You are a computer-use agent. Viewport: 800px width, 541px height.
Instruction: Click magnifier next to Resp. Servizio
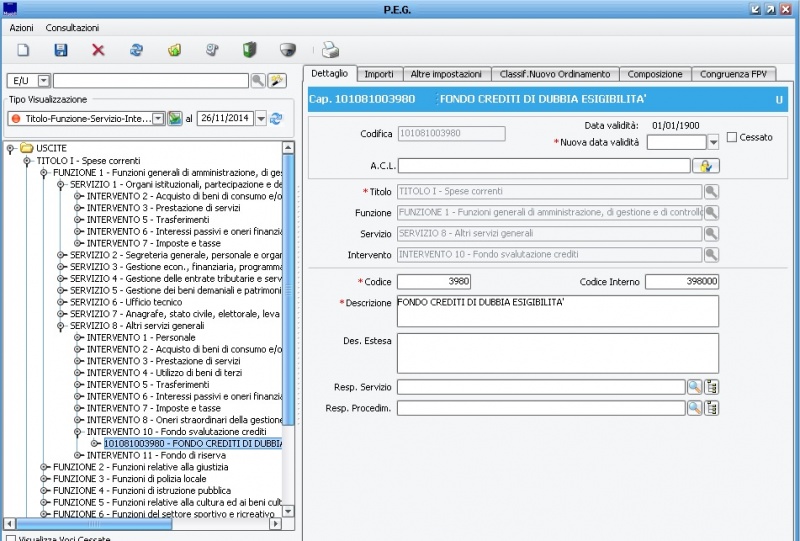coord(694,387)
